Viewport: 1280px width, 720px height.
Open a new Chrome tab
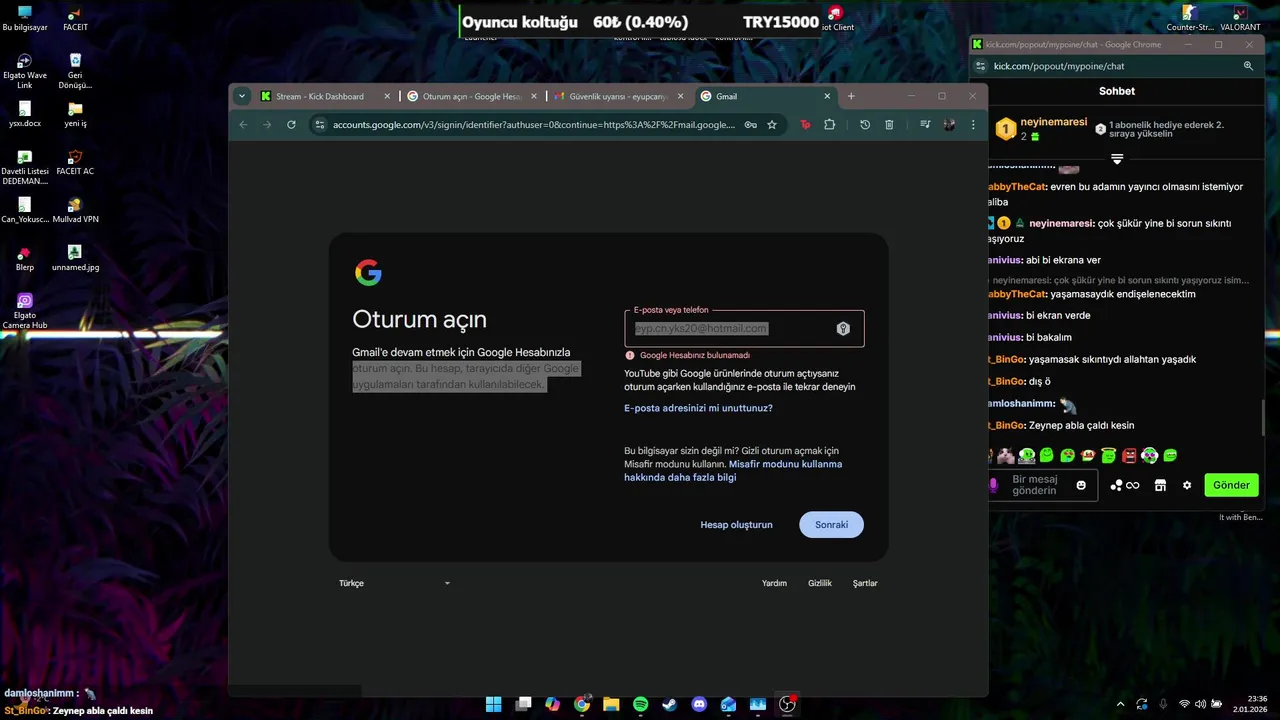pyautogui.click(x=851, y=96)
